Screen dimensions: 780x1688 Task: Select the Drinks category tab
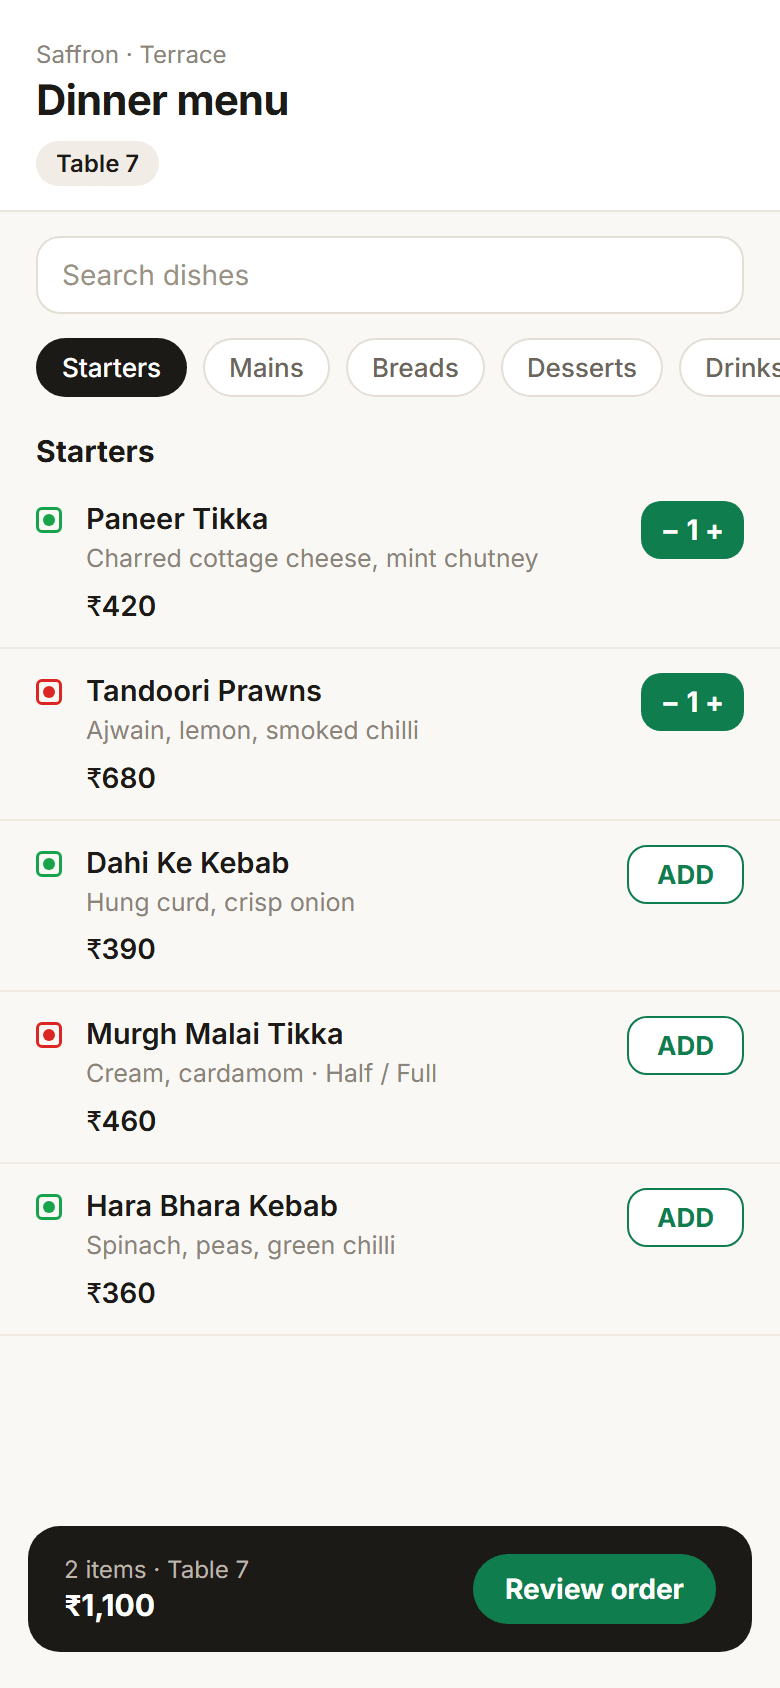point(730,368)
